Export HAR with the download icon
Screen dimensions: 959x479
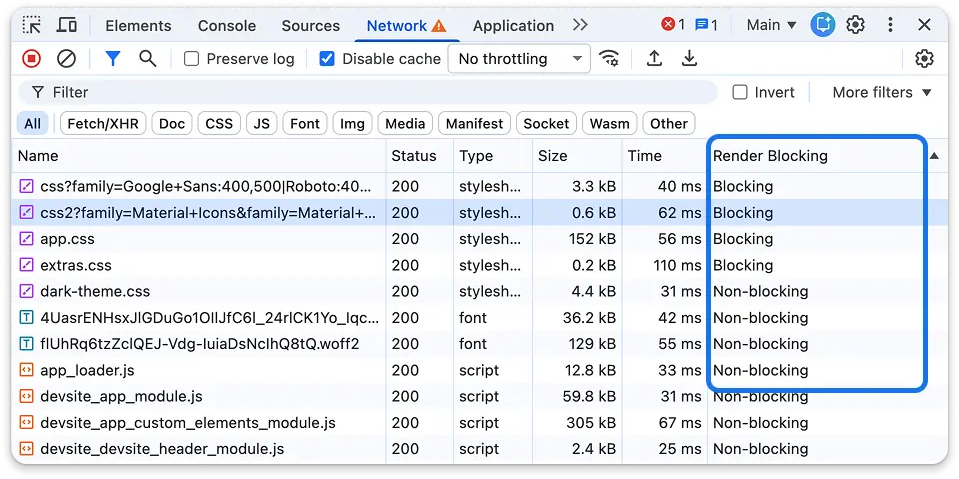689,59
